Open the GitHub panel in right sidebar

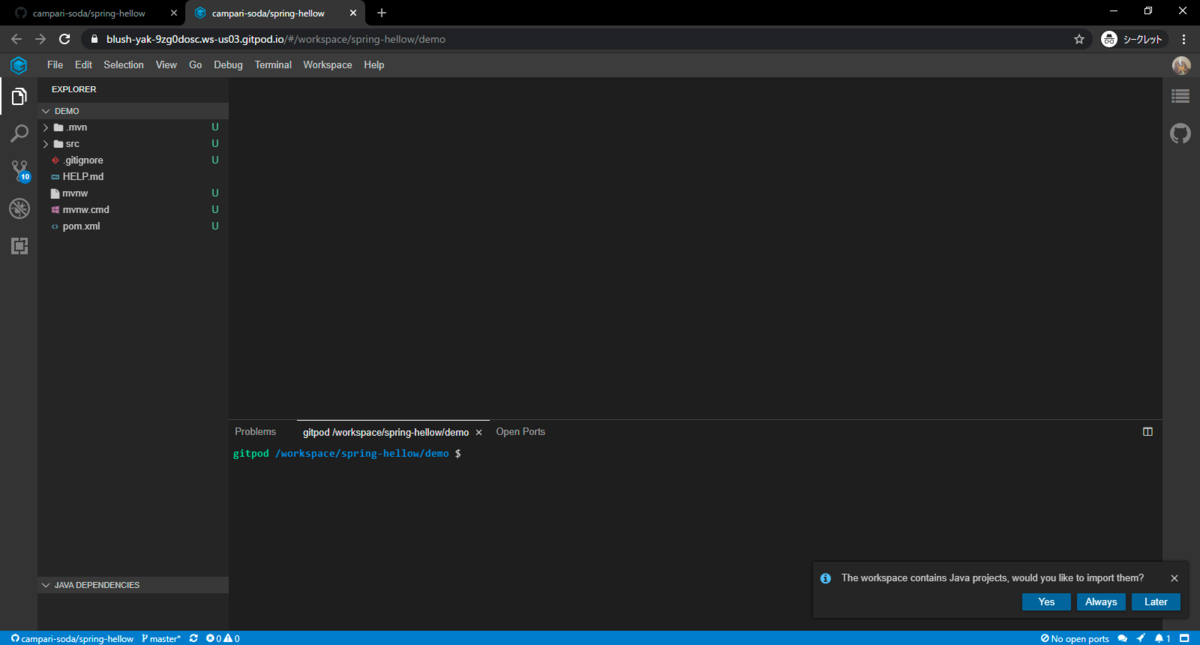click(x=1181, y=133)
